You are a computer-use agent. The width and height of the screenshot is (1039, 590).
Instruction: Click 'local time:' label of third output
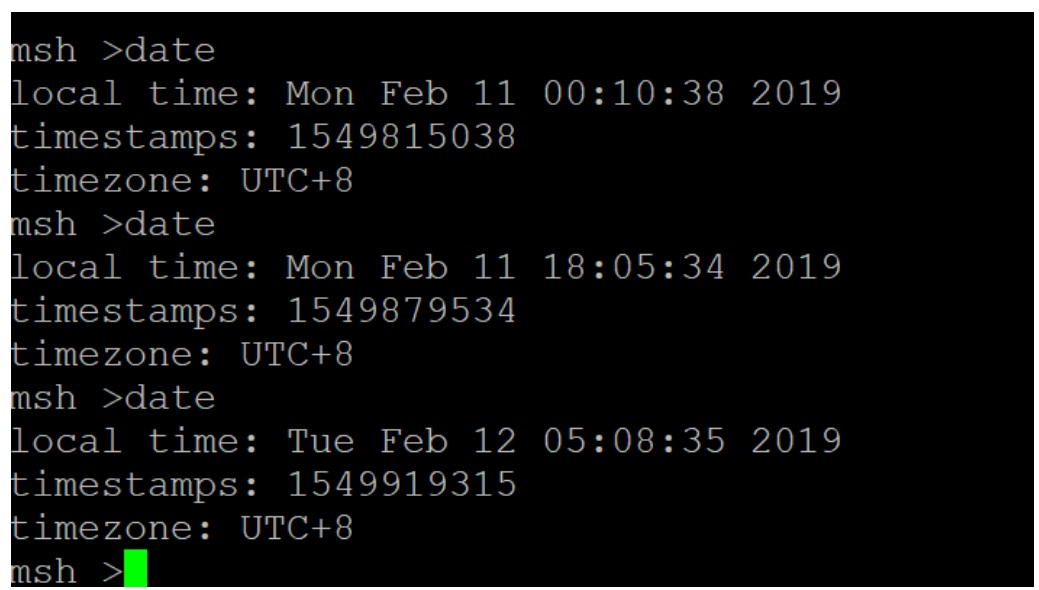point(135,442)
